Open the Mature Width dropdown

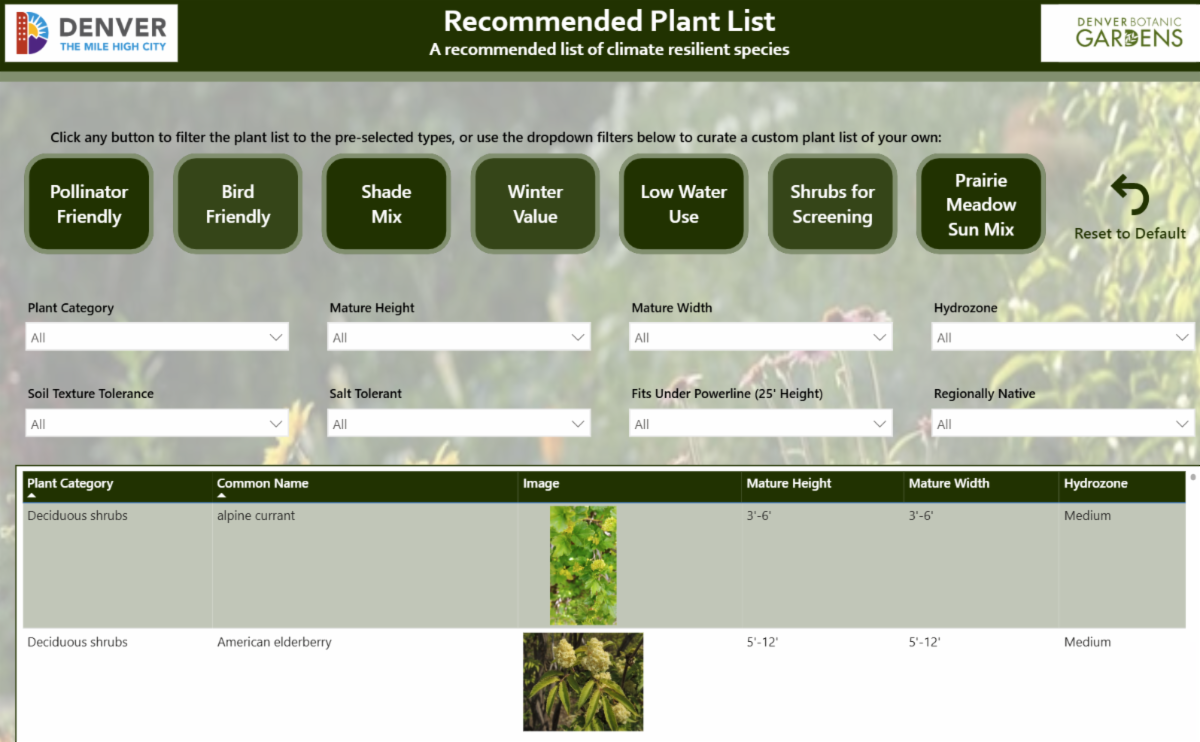click(x=761, y=337)
